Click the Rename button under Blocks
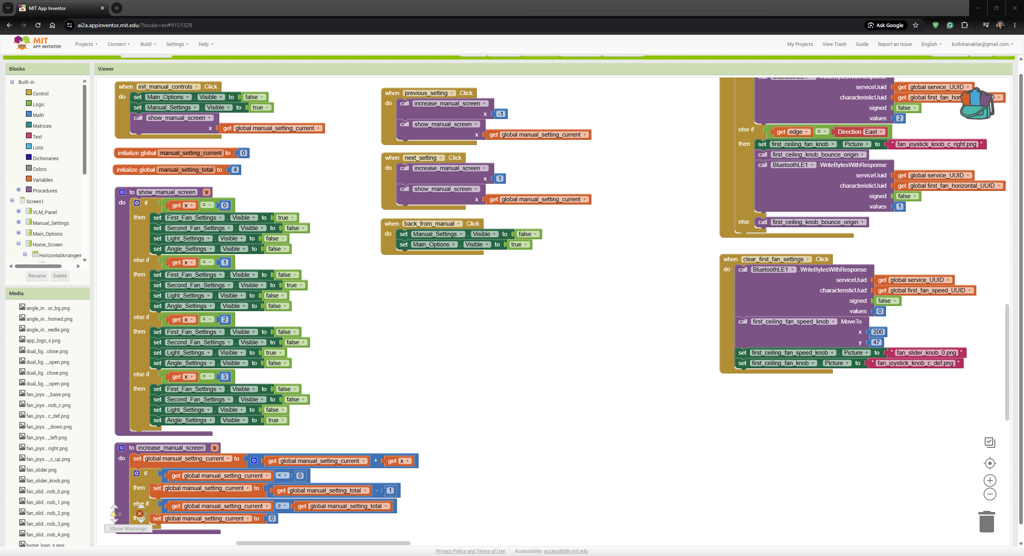Screen dimensions: 1024x556 coord(37,276)
